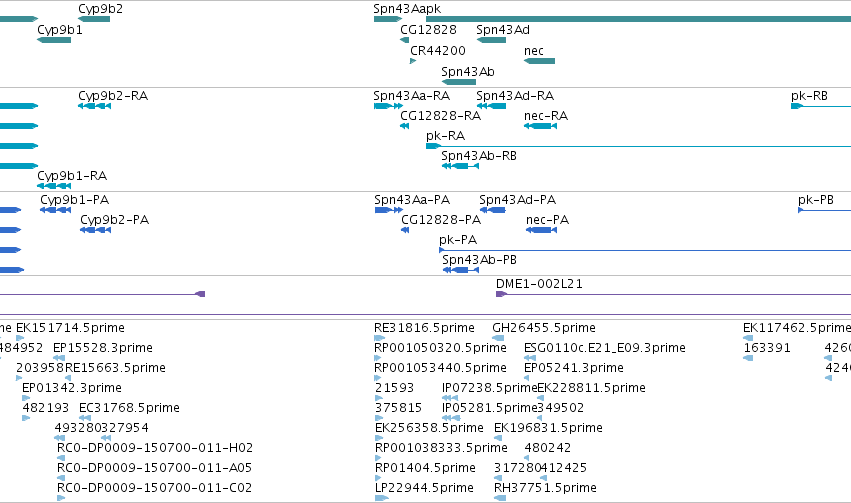Image resolution: width=851 pixels, height=503 pixels.
Task: Select the 163391 feature label
Action: pyautogui.click(x=767, y=348)
